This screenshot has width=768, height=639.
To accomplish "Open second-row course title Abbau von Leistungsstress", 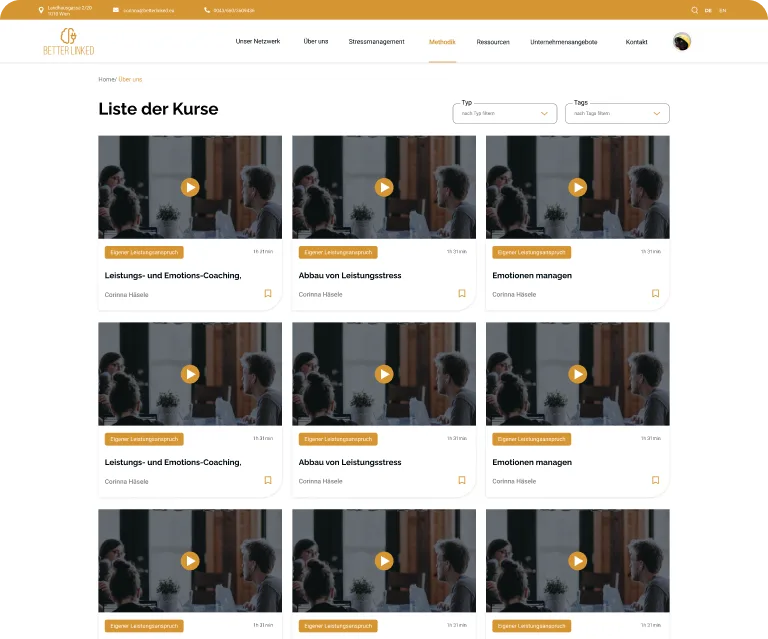I will (x=350, y=462).
